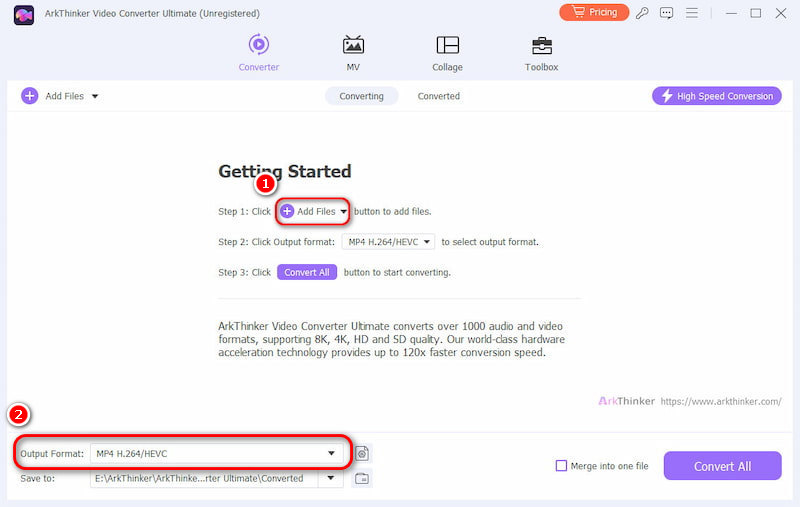Click Add Files in Getting Started step 1
Image resolution: width=800 pixels, height=507 pixels.
click(308, 211)
